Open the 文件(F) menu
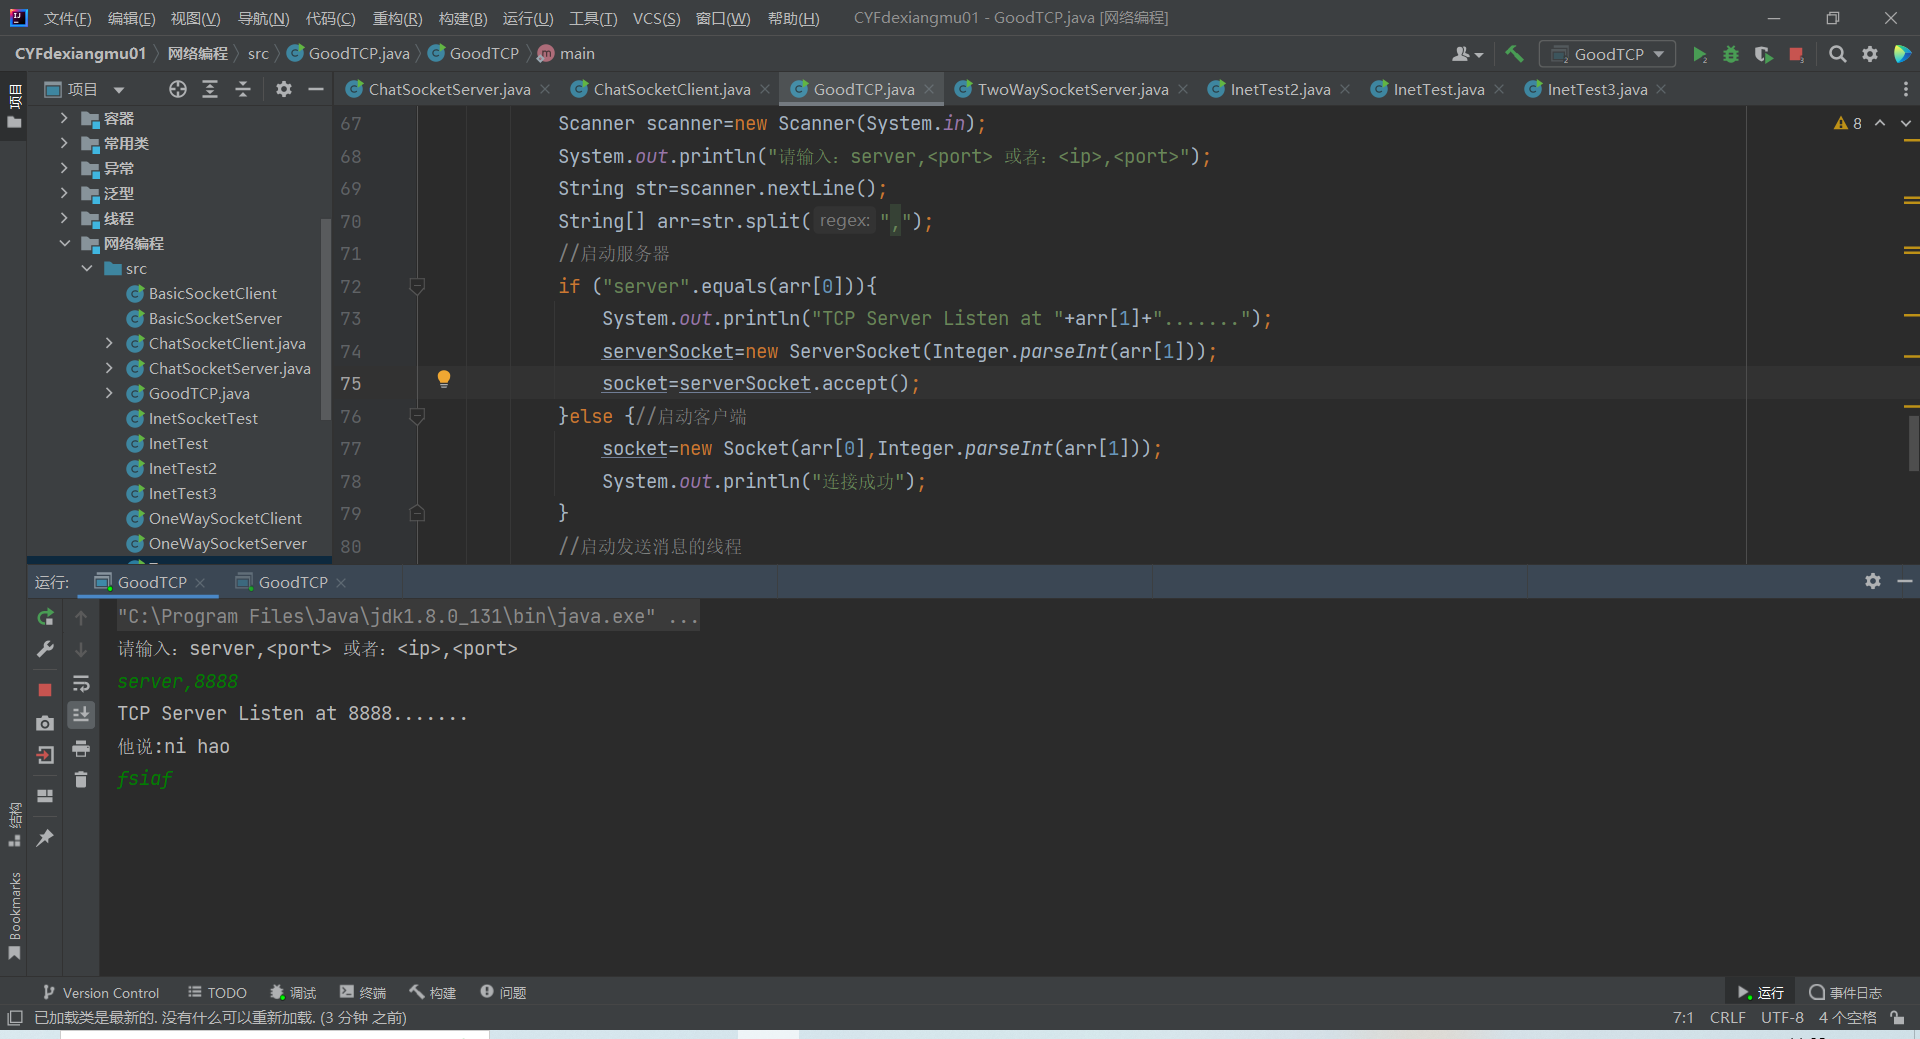1920x1039 pixels. 67,18
